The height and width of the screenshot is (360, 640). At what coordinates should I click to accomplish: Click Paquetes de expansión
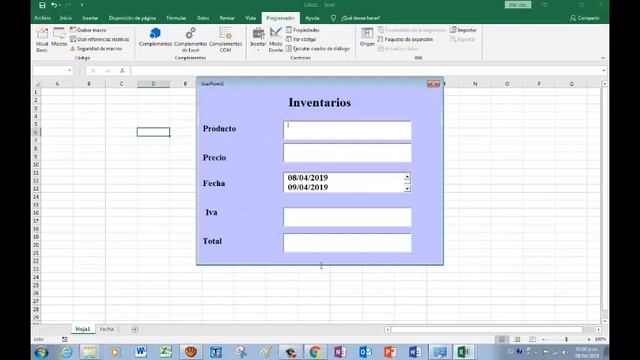[x=405, y=39]
